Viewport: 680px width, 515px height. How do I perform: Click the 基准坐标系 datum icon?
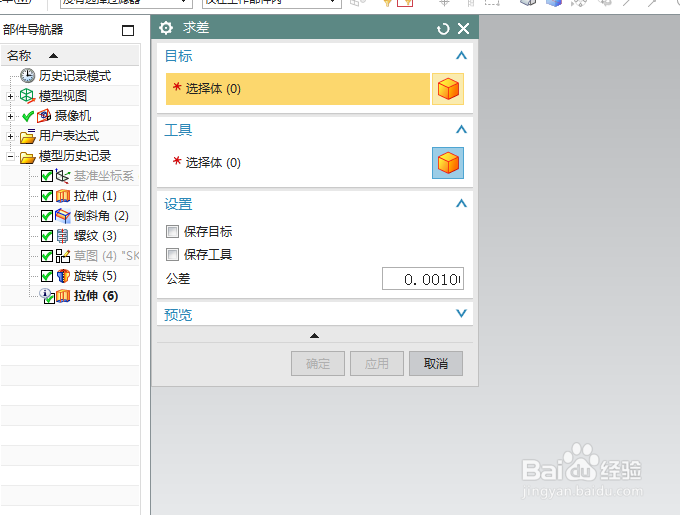tap(62, 176)
